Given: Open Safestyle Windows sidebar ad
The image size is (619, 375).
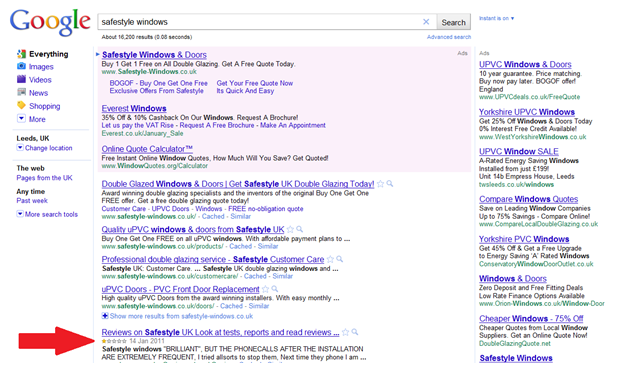Looking at the screenshot, I should pyautogui.click(x=516, y=358).
